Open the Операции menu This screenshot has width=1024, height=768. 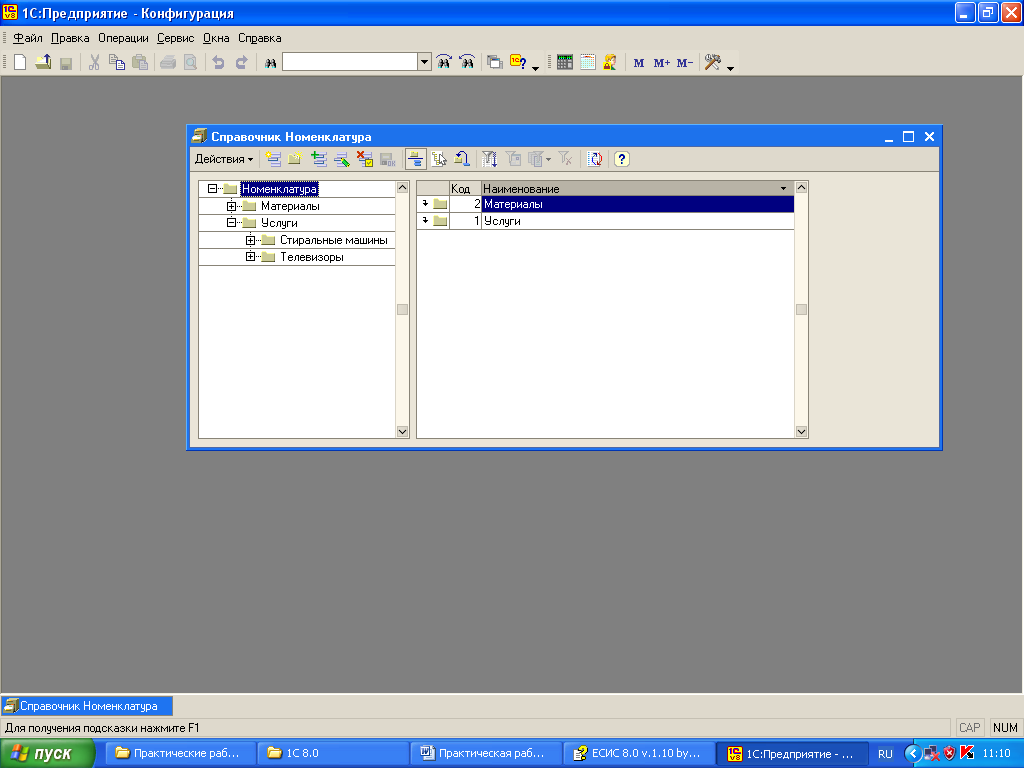tap(123, 38)
